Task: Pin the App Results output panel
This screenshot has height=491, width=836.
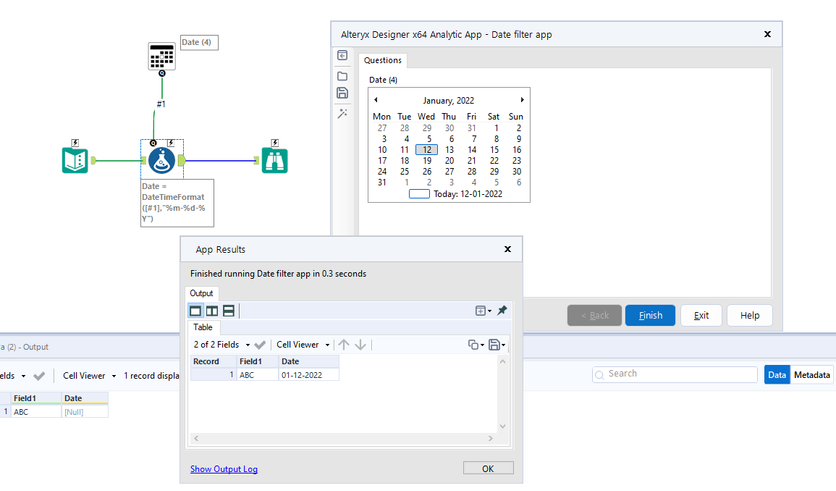Action: (x=502, y=310)
